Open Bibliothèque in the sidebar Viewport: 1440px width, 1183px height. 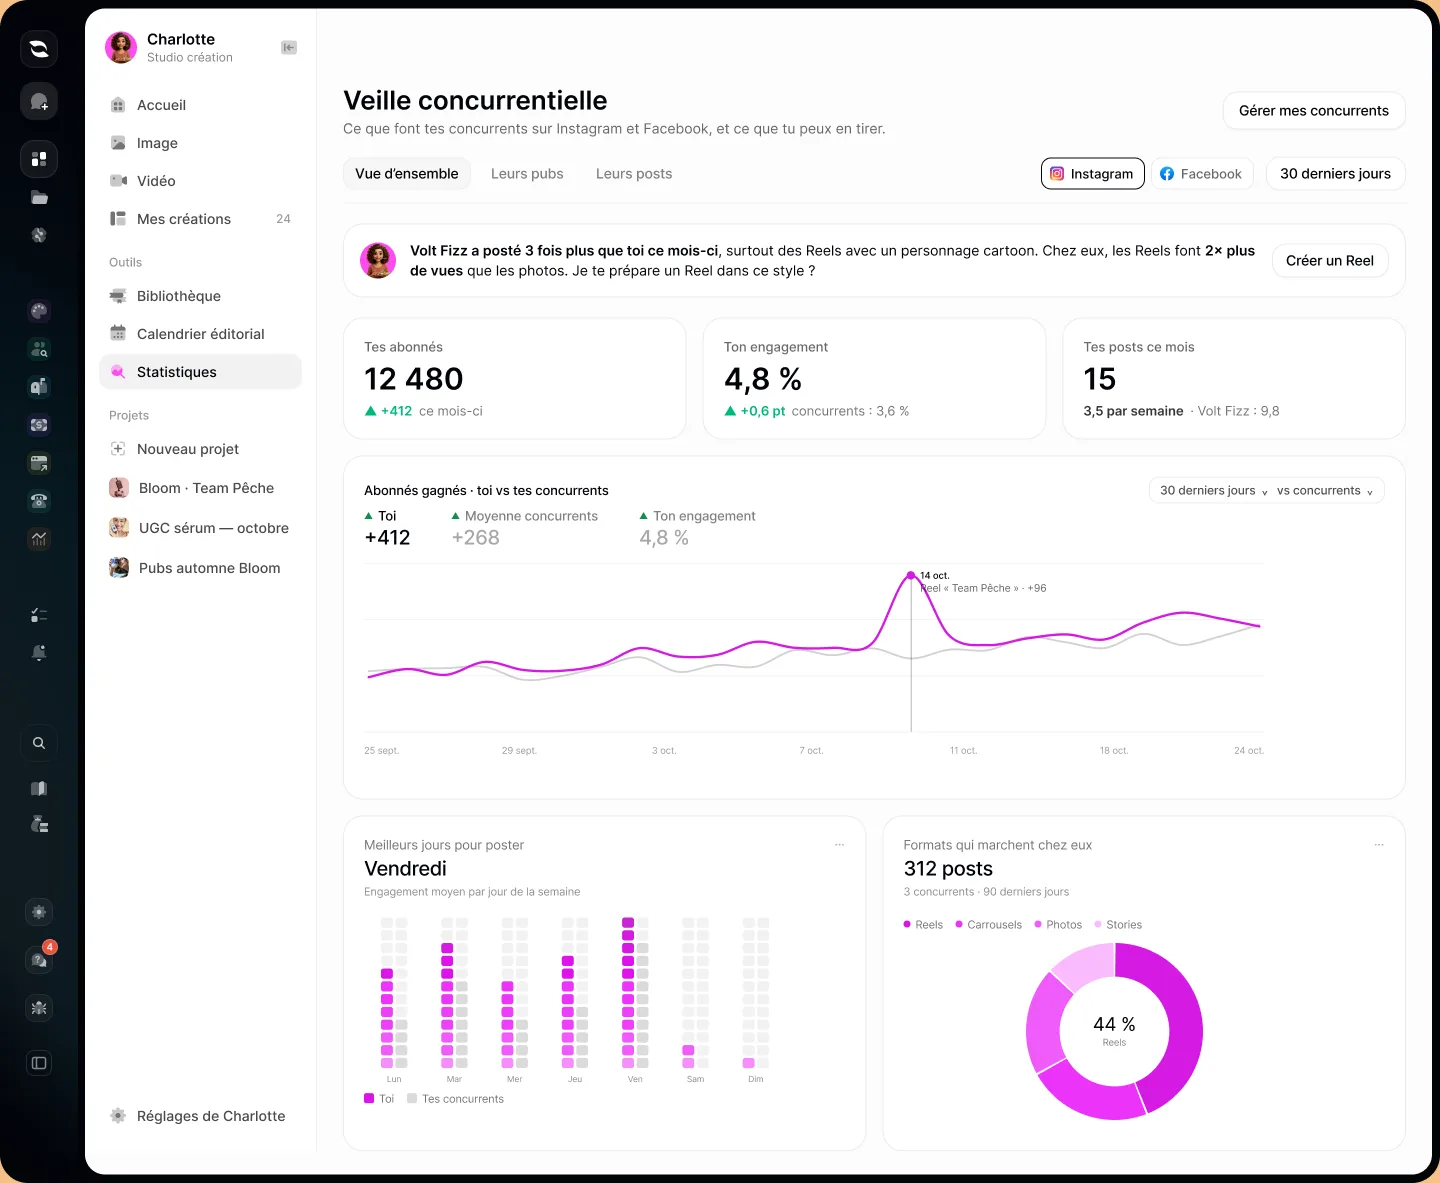(200, 296)
